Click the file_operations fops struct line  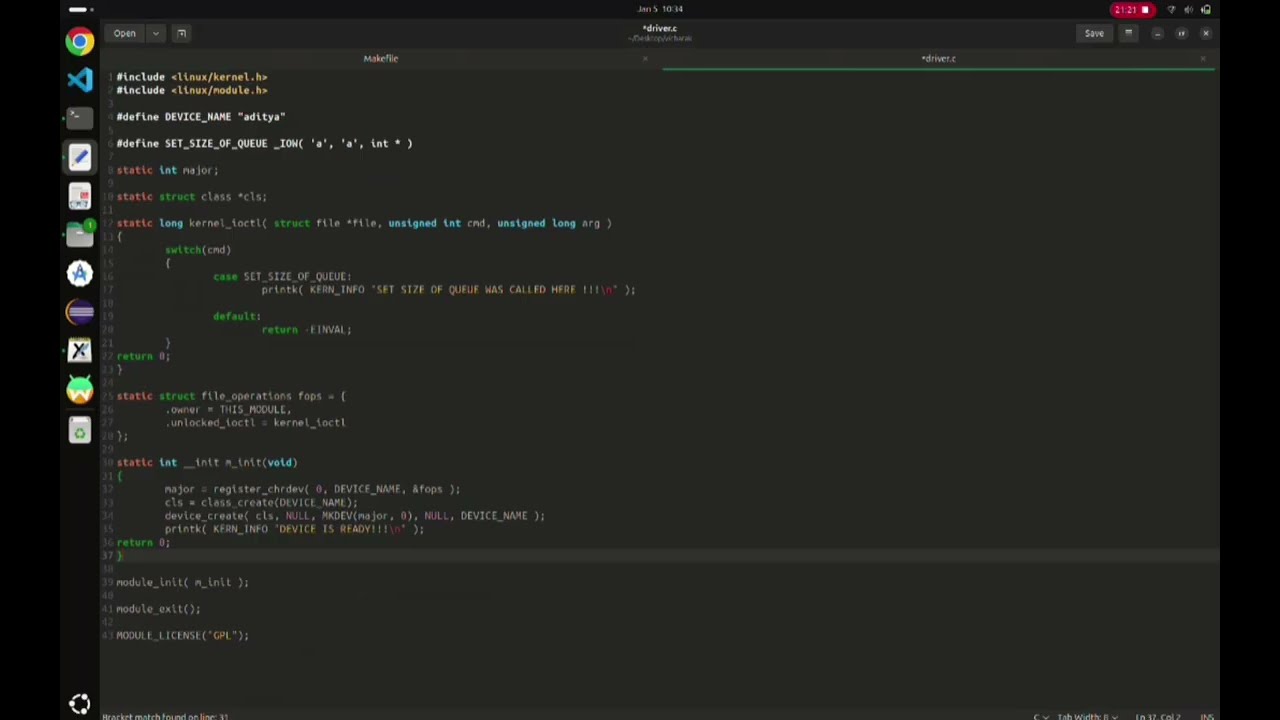click(231, 396)
